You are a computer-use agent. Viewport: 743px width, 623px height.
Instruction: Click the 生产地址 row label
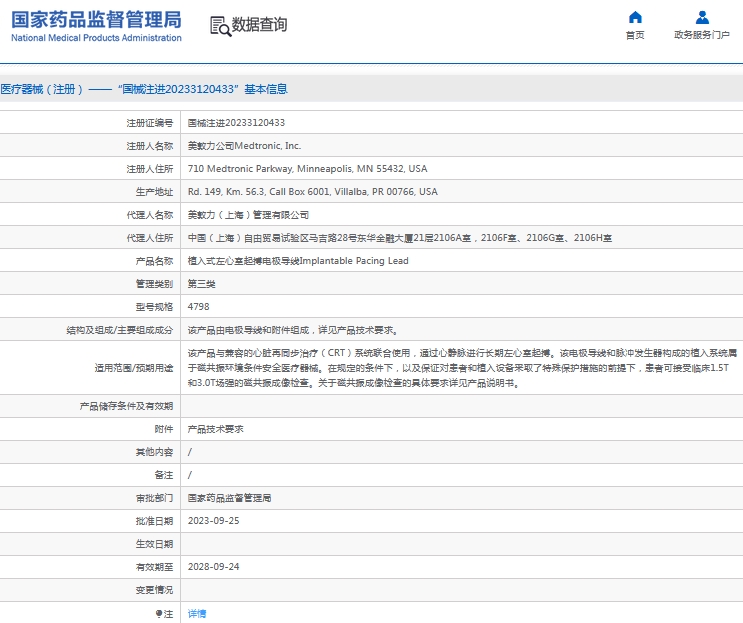pyautogui.click(x=154, y=192)
